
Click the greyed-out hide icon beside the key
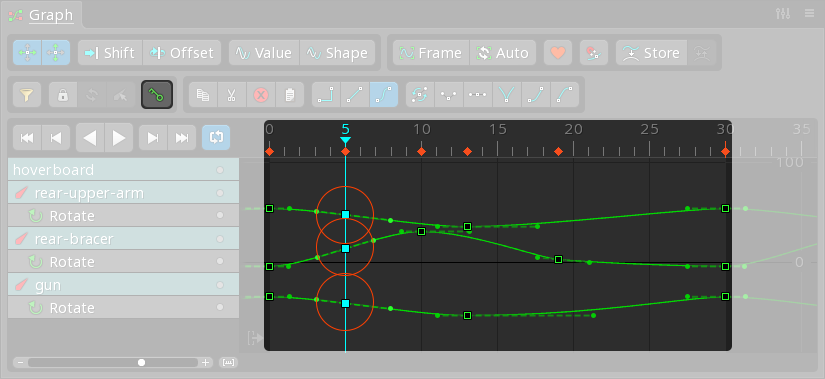pos(121,95)
